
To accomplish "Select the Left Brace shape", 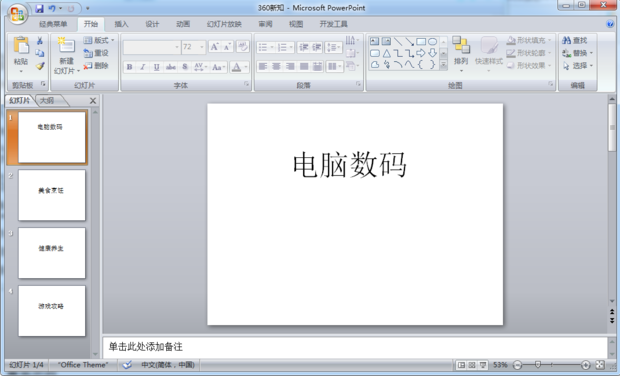I will point(421,64).
